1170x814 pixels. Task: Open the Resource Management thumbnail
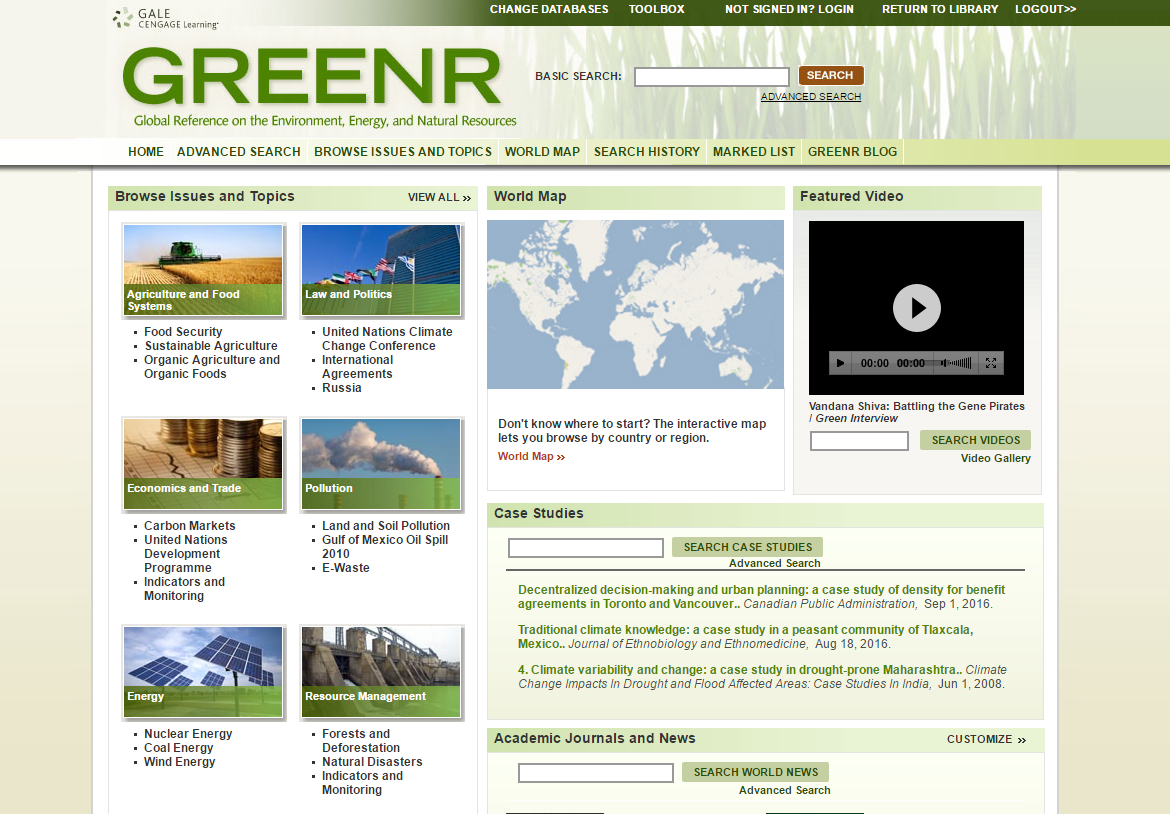381,672
